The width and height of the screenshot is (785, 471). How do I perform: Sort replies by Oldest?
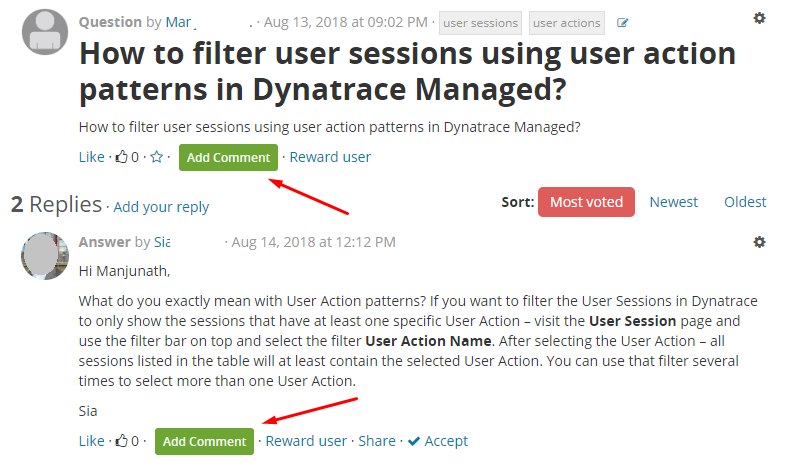pos(745,202)
